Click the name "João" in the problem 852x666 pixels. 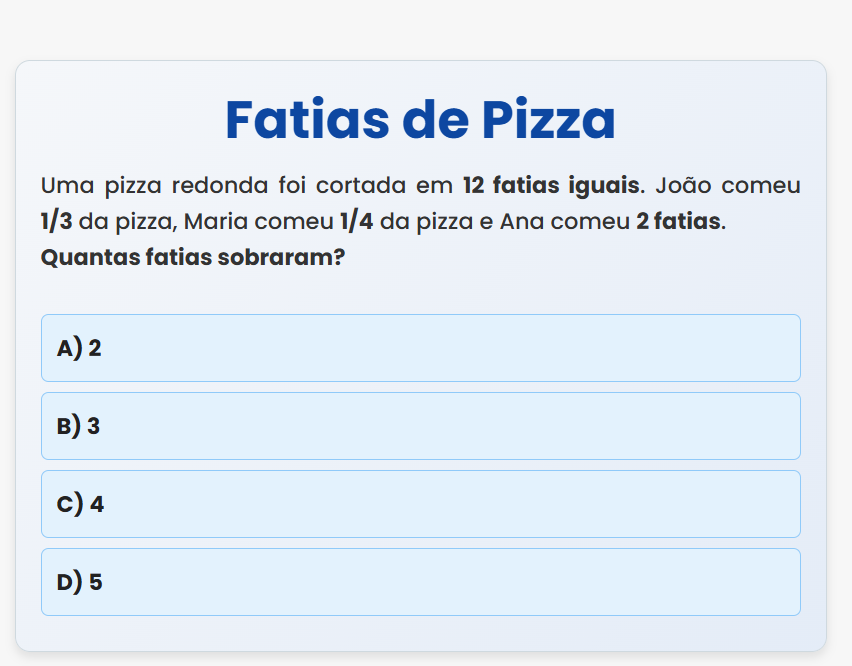685,186
